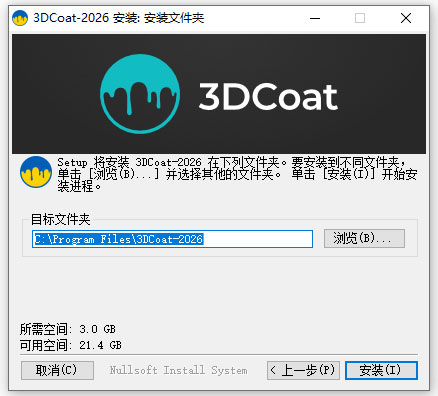
Task: Click the window title 3DCoat-2026 安装
Action: pyautogui.click(x=119, y=18)
